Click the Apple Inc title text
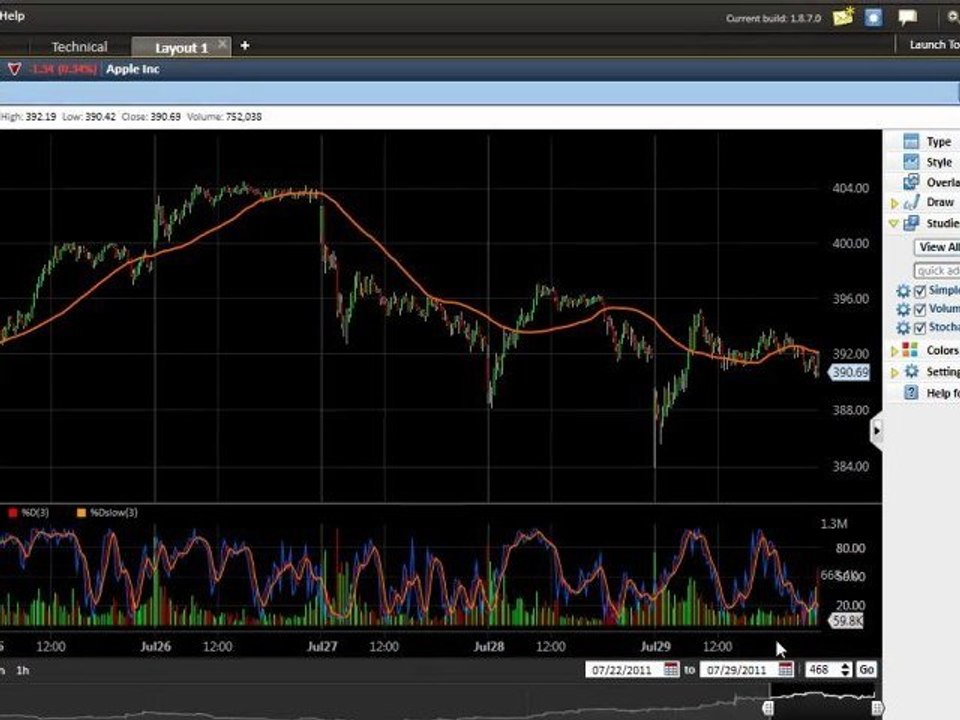Screen dimensions: 960x720 point(133,69)
